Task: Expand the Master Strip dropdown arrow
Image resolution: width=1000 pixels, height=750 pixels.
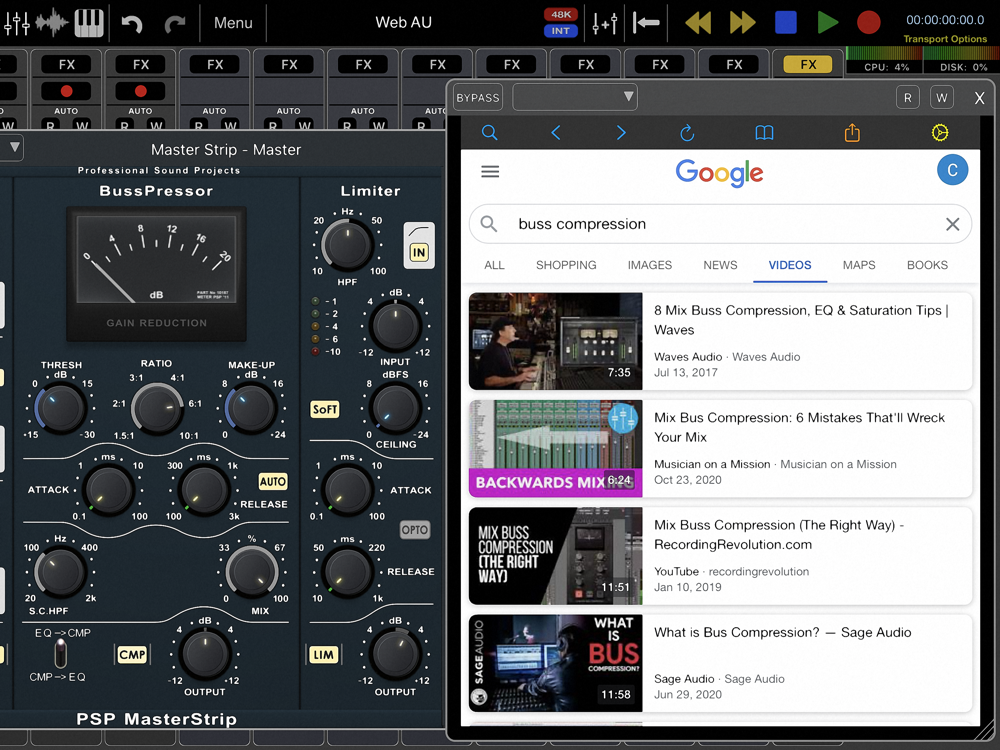Action: coord(14,148)
